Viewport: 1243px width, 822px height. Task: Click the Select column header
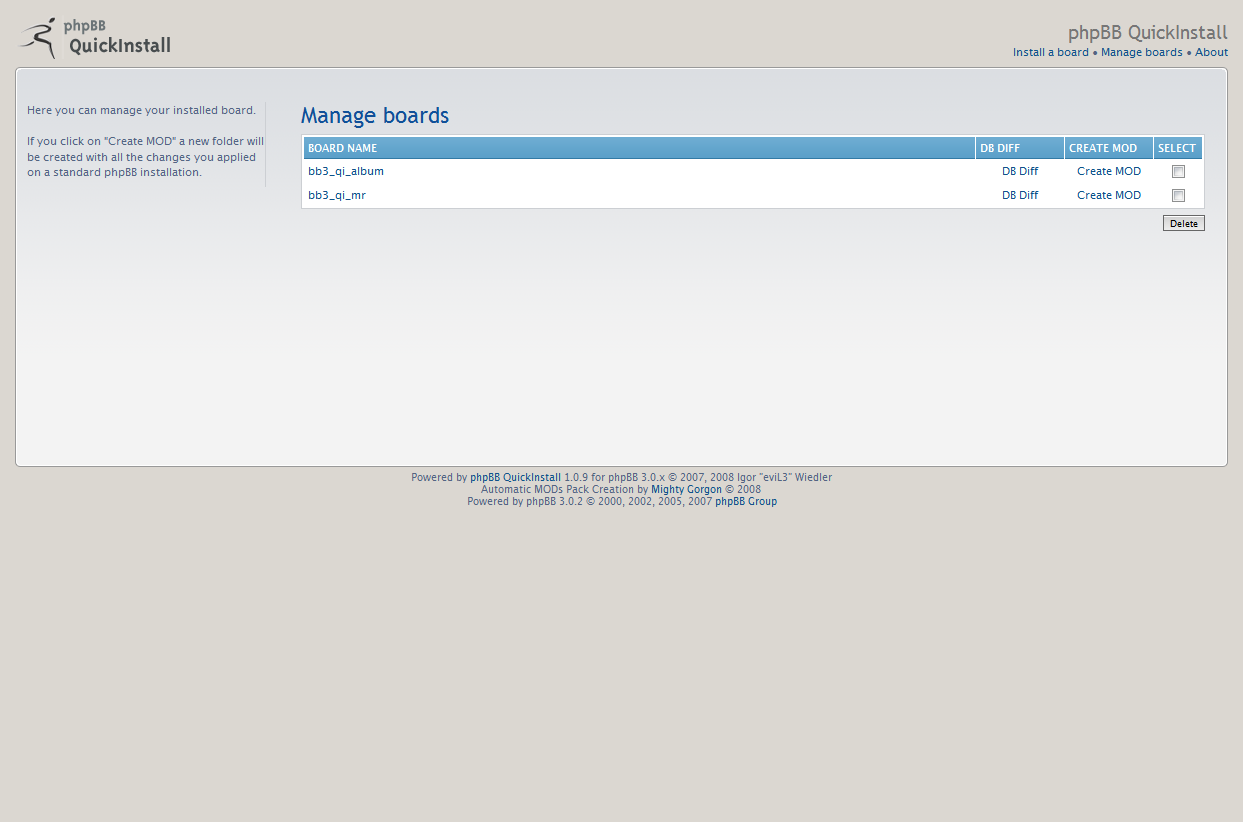pos(1178,148)
